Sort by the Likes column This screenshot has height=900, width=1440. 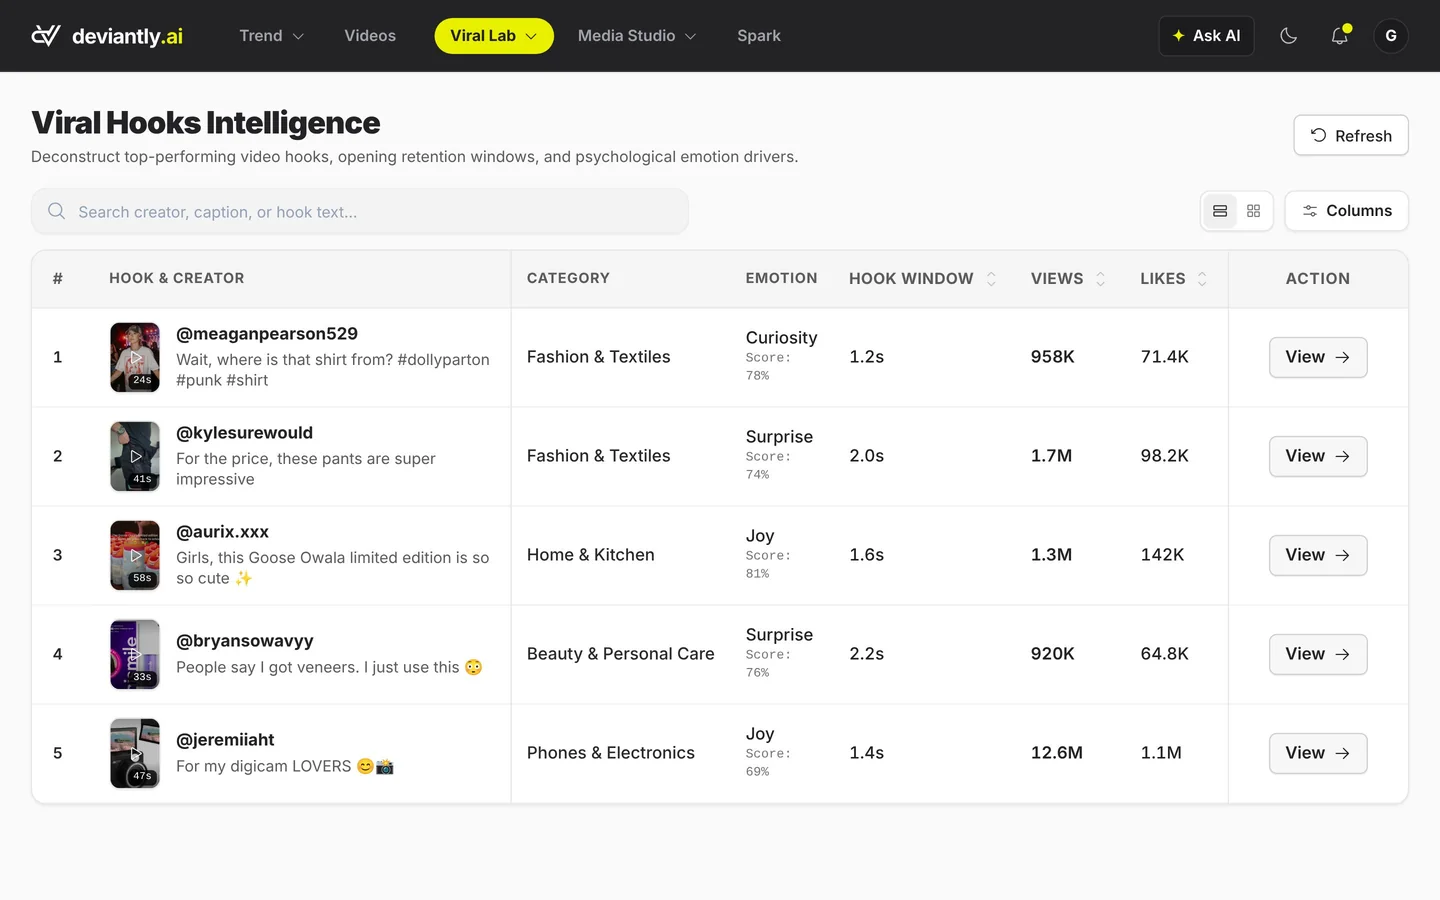tap(1174, 279)
